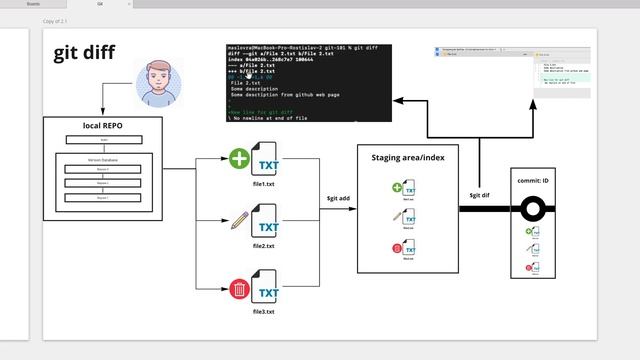
Task: Close the Git tab
Action: pos(129,4)
